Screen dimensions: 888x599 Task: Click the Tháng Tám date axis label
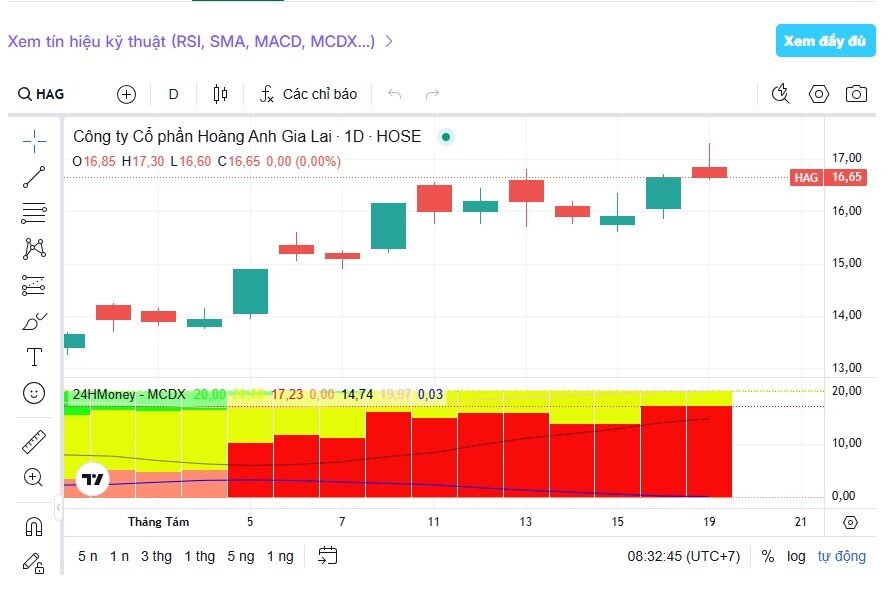(x=159, y=522)
